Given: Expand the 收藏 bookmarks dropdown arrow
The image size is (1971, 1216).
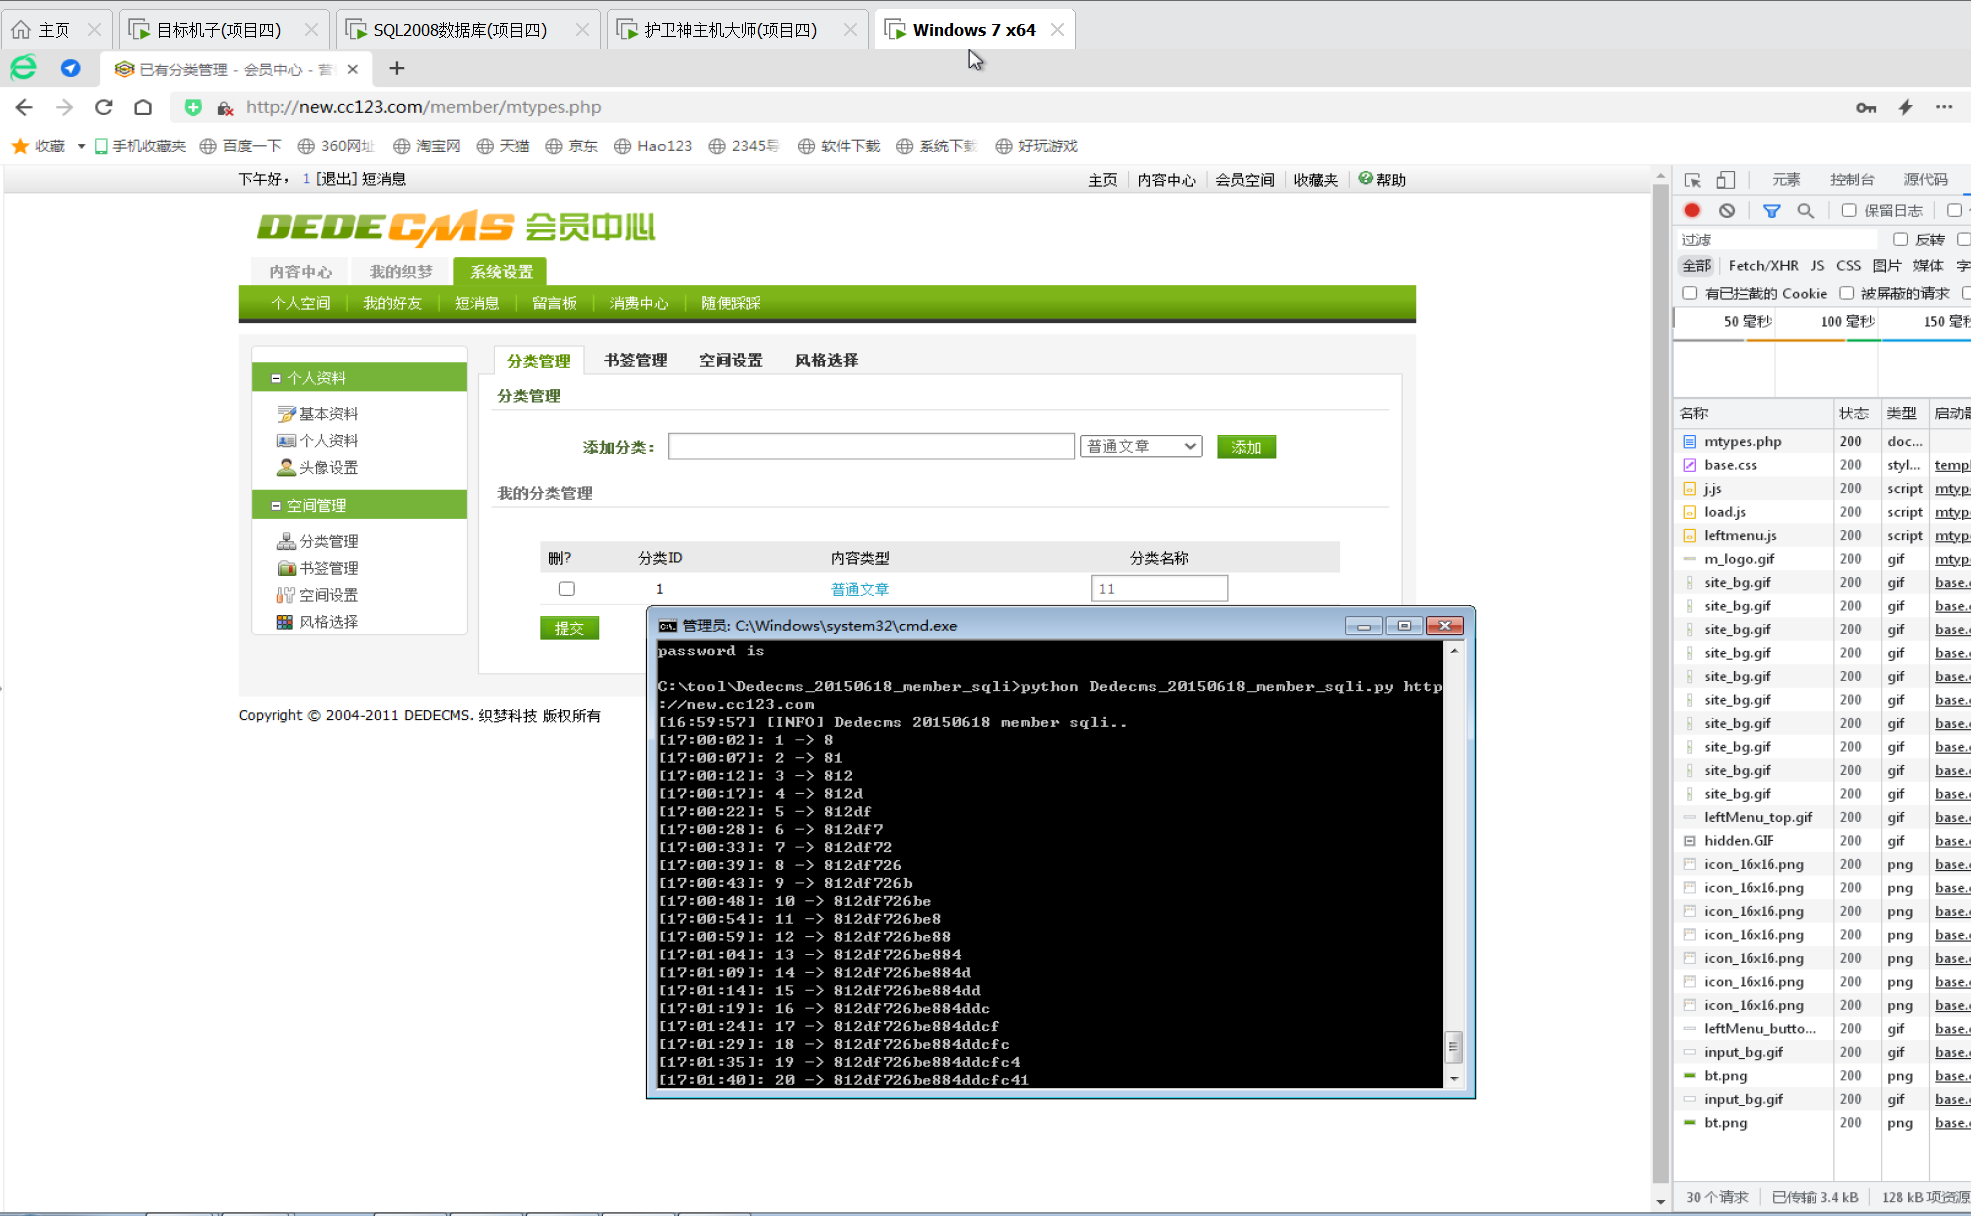Looking at the screenshot, I should click(x=81, y=146).
